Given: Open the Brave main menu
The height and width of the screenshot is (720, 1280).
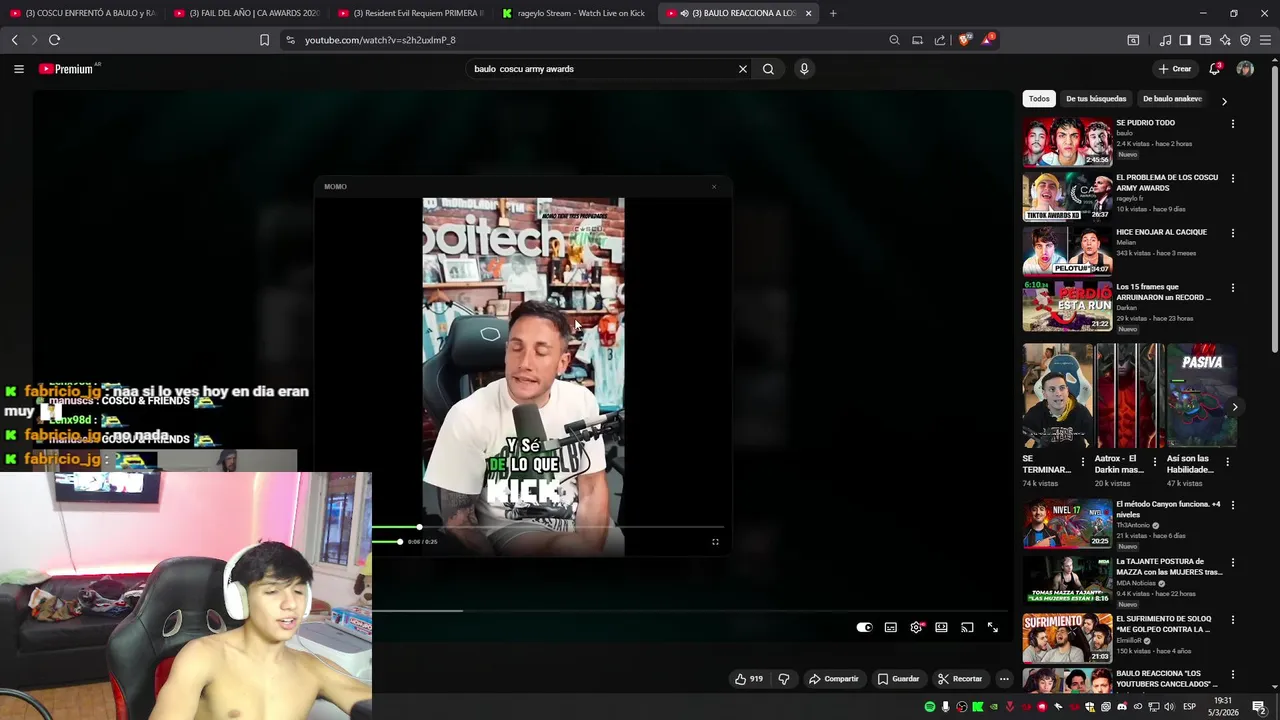Looking at the screenshot, I should (1266, 40).
